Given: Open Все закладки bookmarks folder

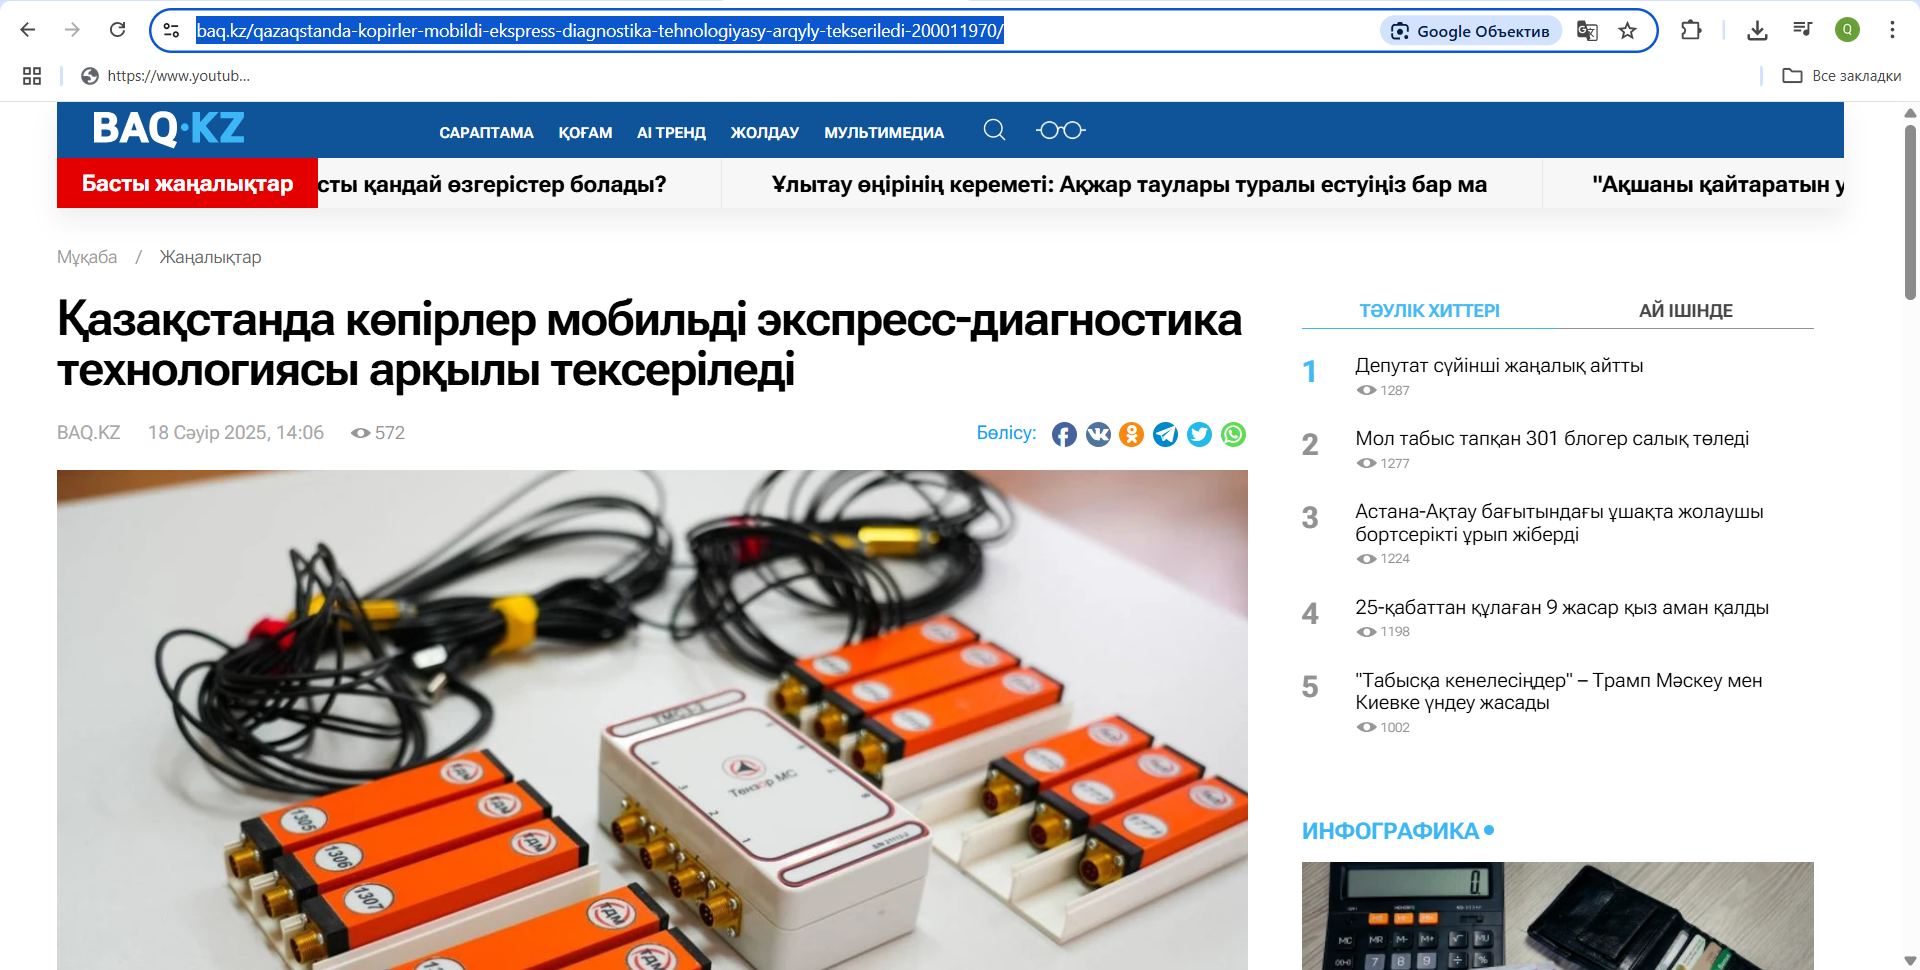Looking at the screenshot, I should tap(1842, 76).
